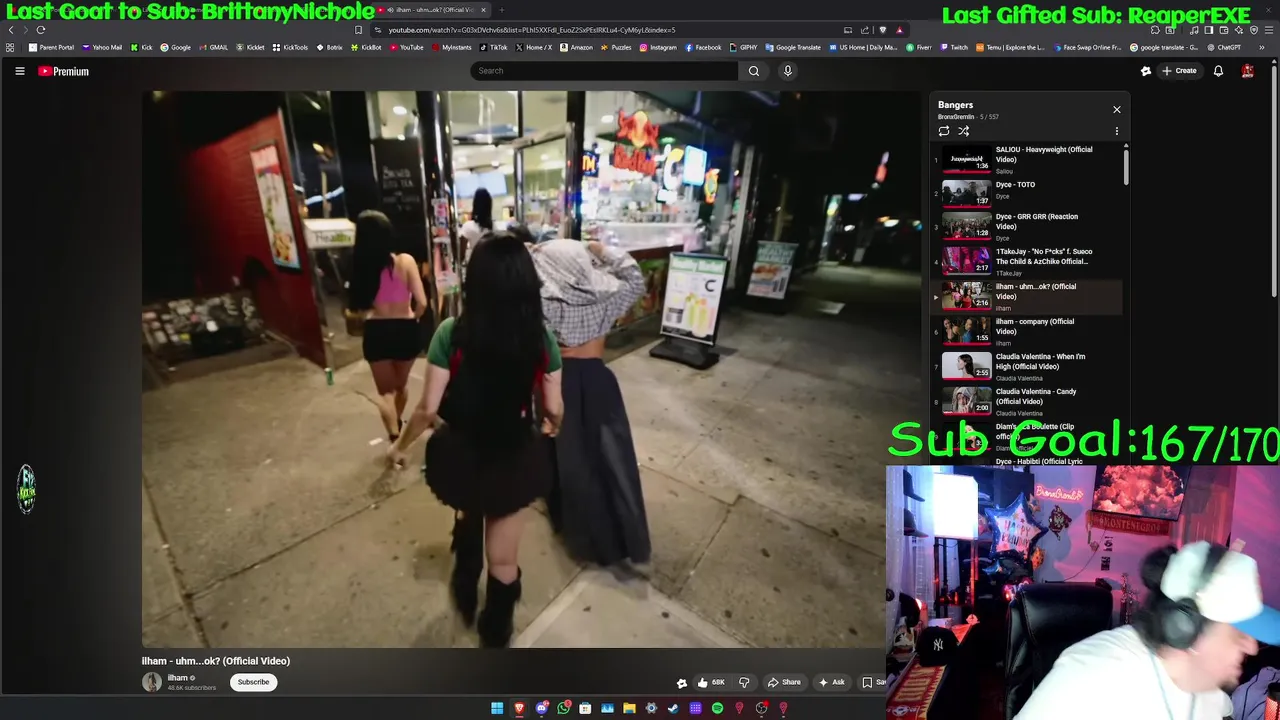The width and height of the screenshot is (1280, 720).
Task: Play SALIOU - Heavyweight playlist video
Action: (x=1026, y=159)
